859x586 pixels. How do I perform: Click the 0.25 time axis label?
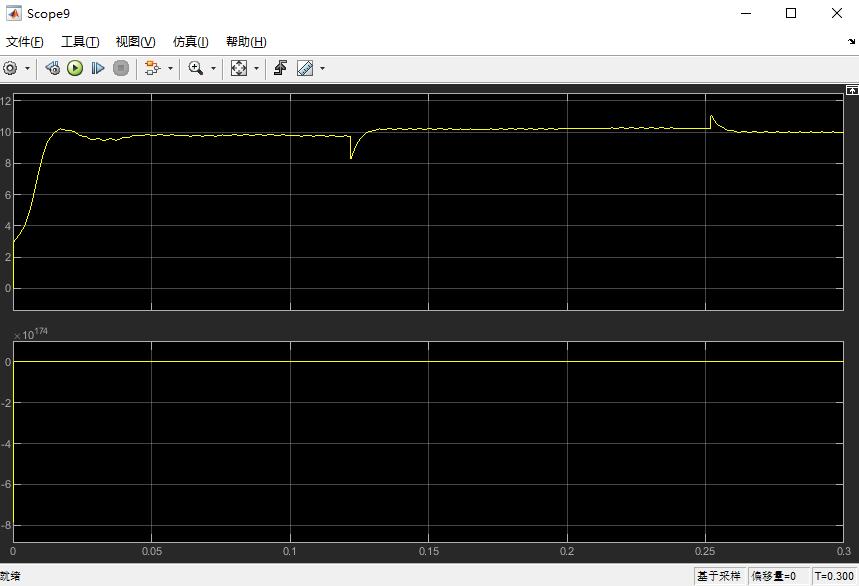[705, 551]
